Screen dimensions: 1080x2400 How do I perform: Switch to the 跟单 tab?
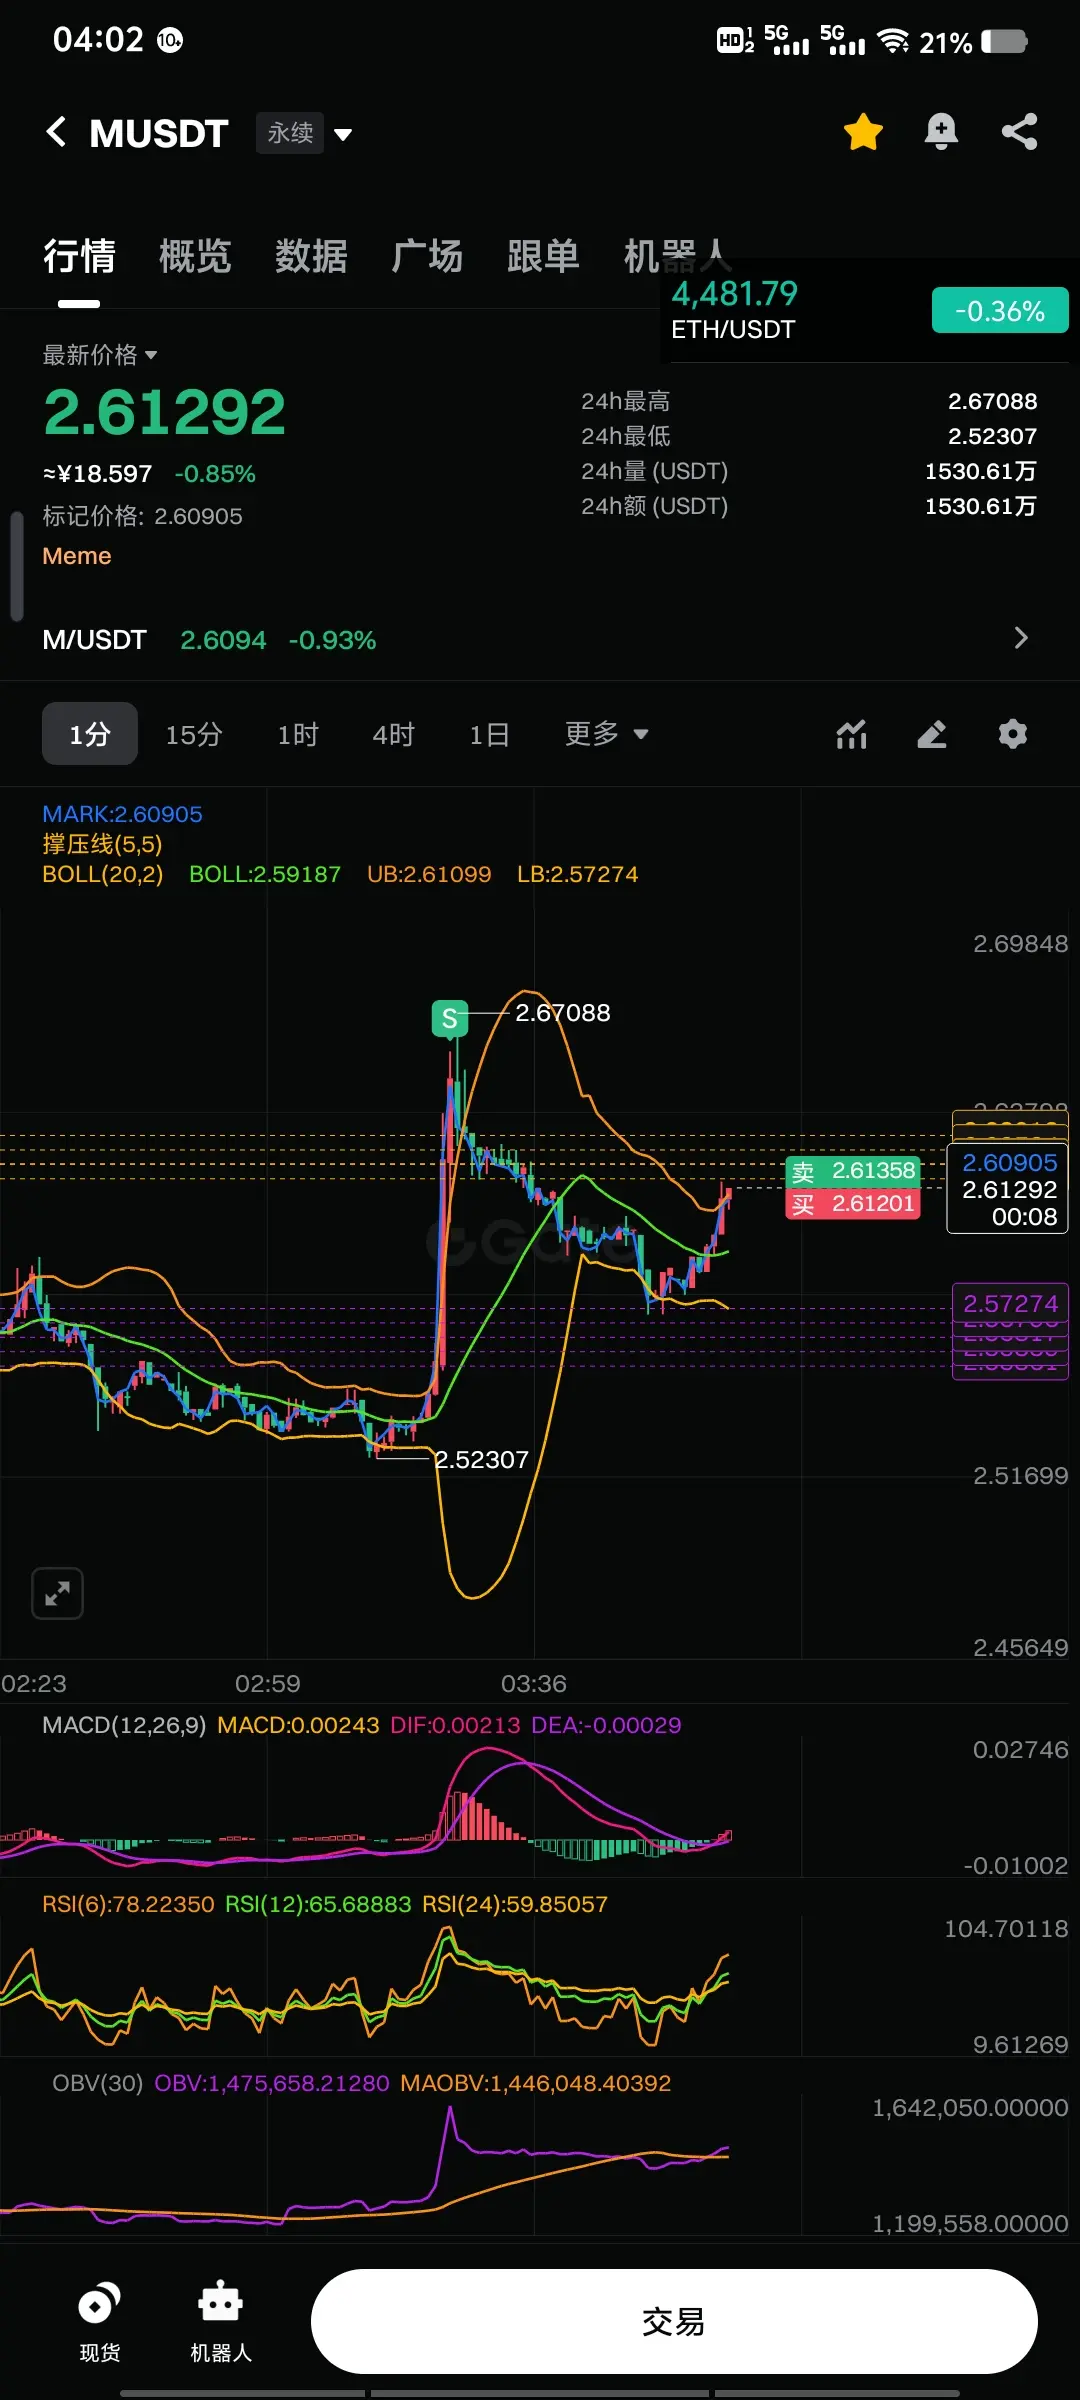click(x=543, y=257)
